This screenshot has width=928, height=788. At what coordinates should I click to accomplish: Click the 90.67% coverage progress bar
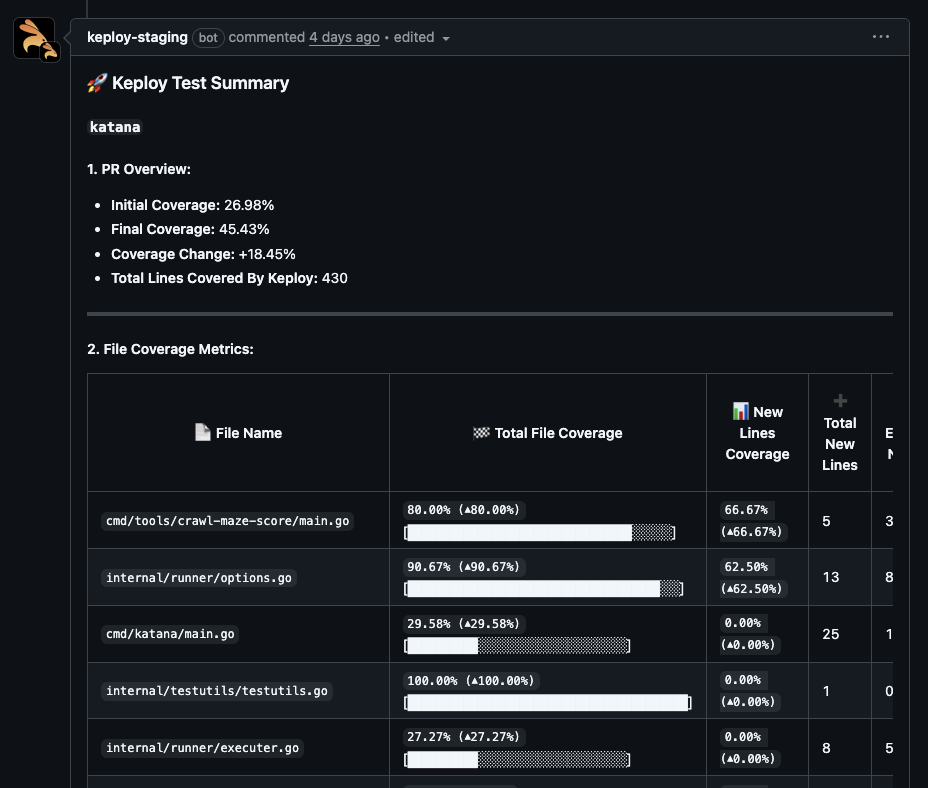[x=543, y=588]
